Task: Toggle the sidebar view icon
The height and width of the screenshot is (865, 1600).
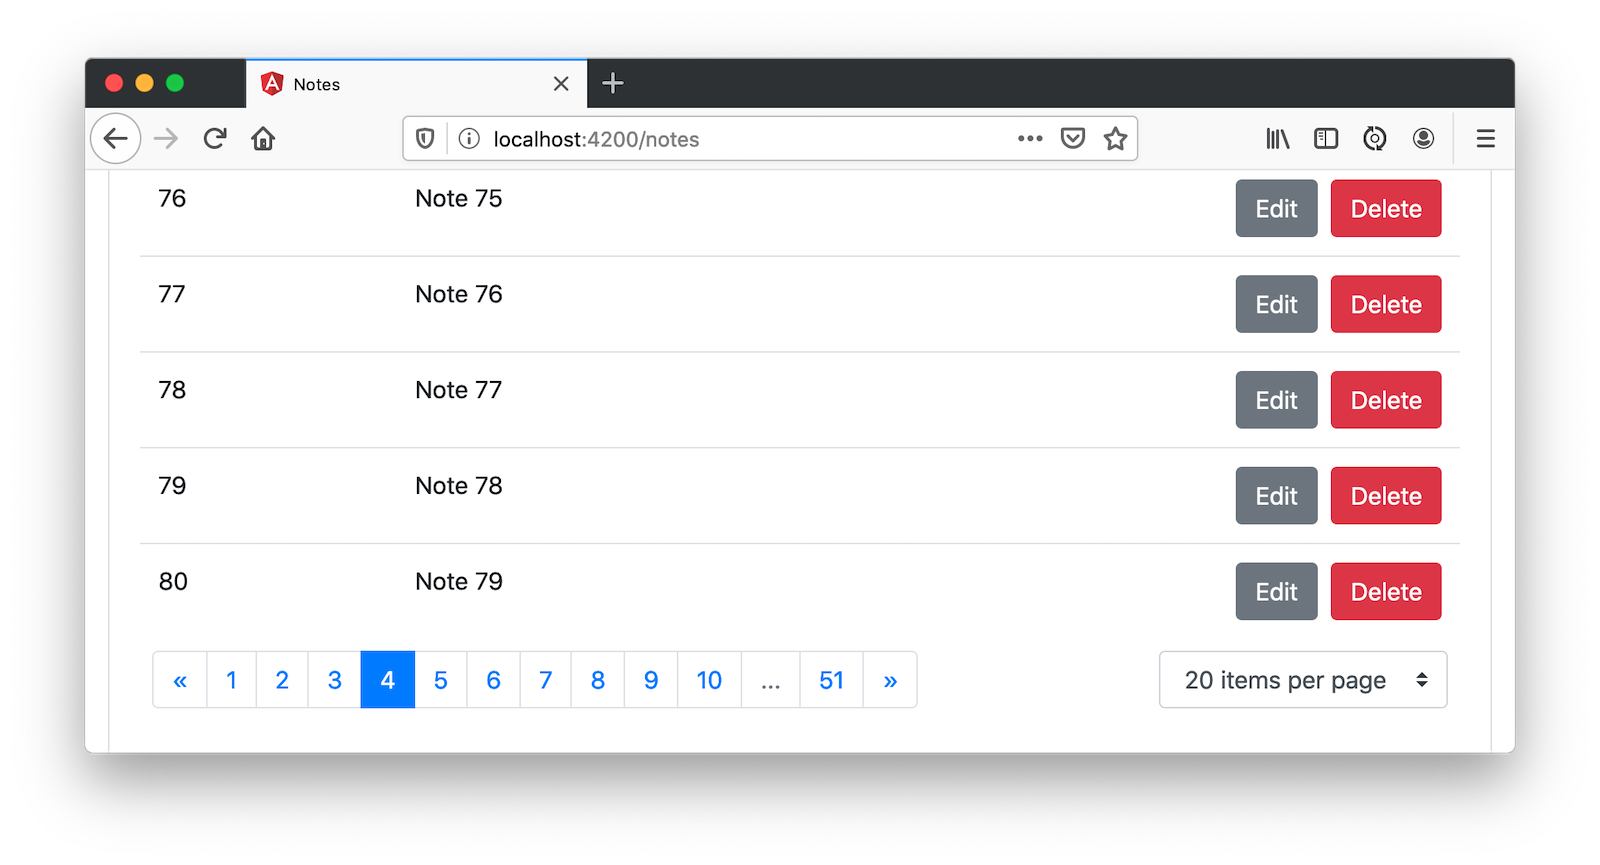Action: coord(1326,139)
